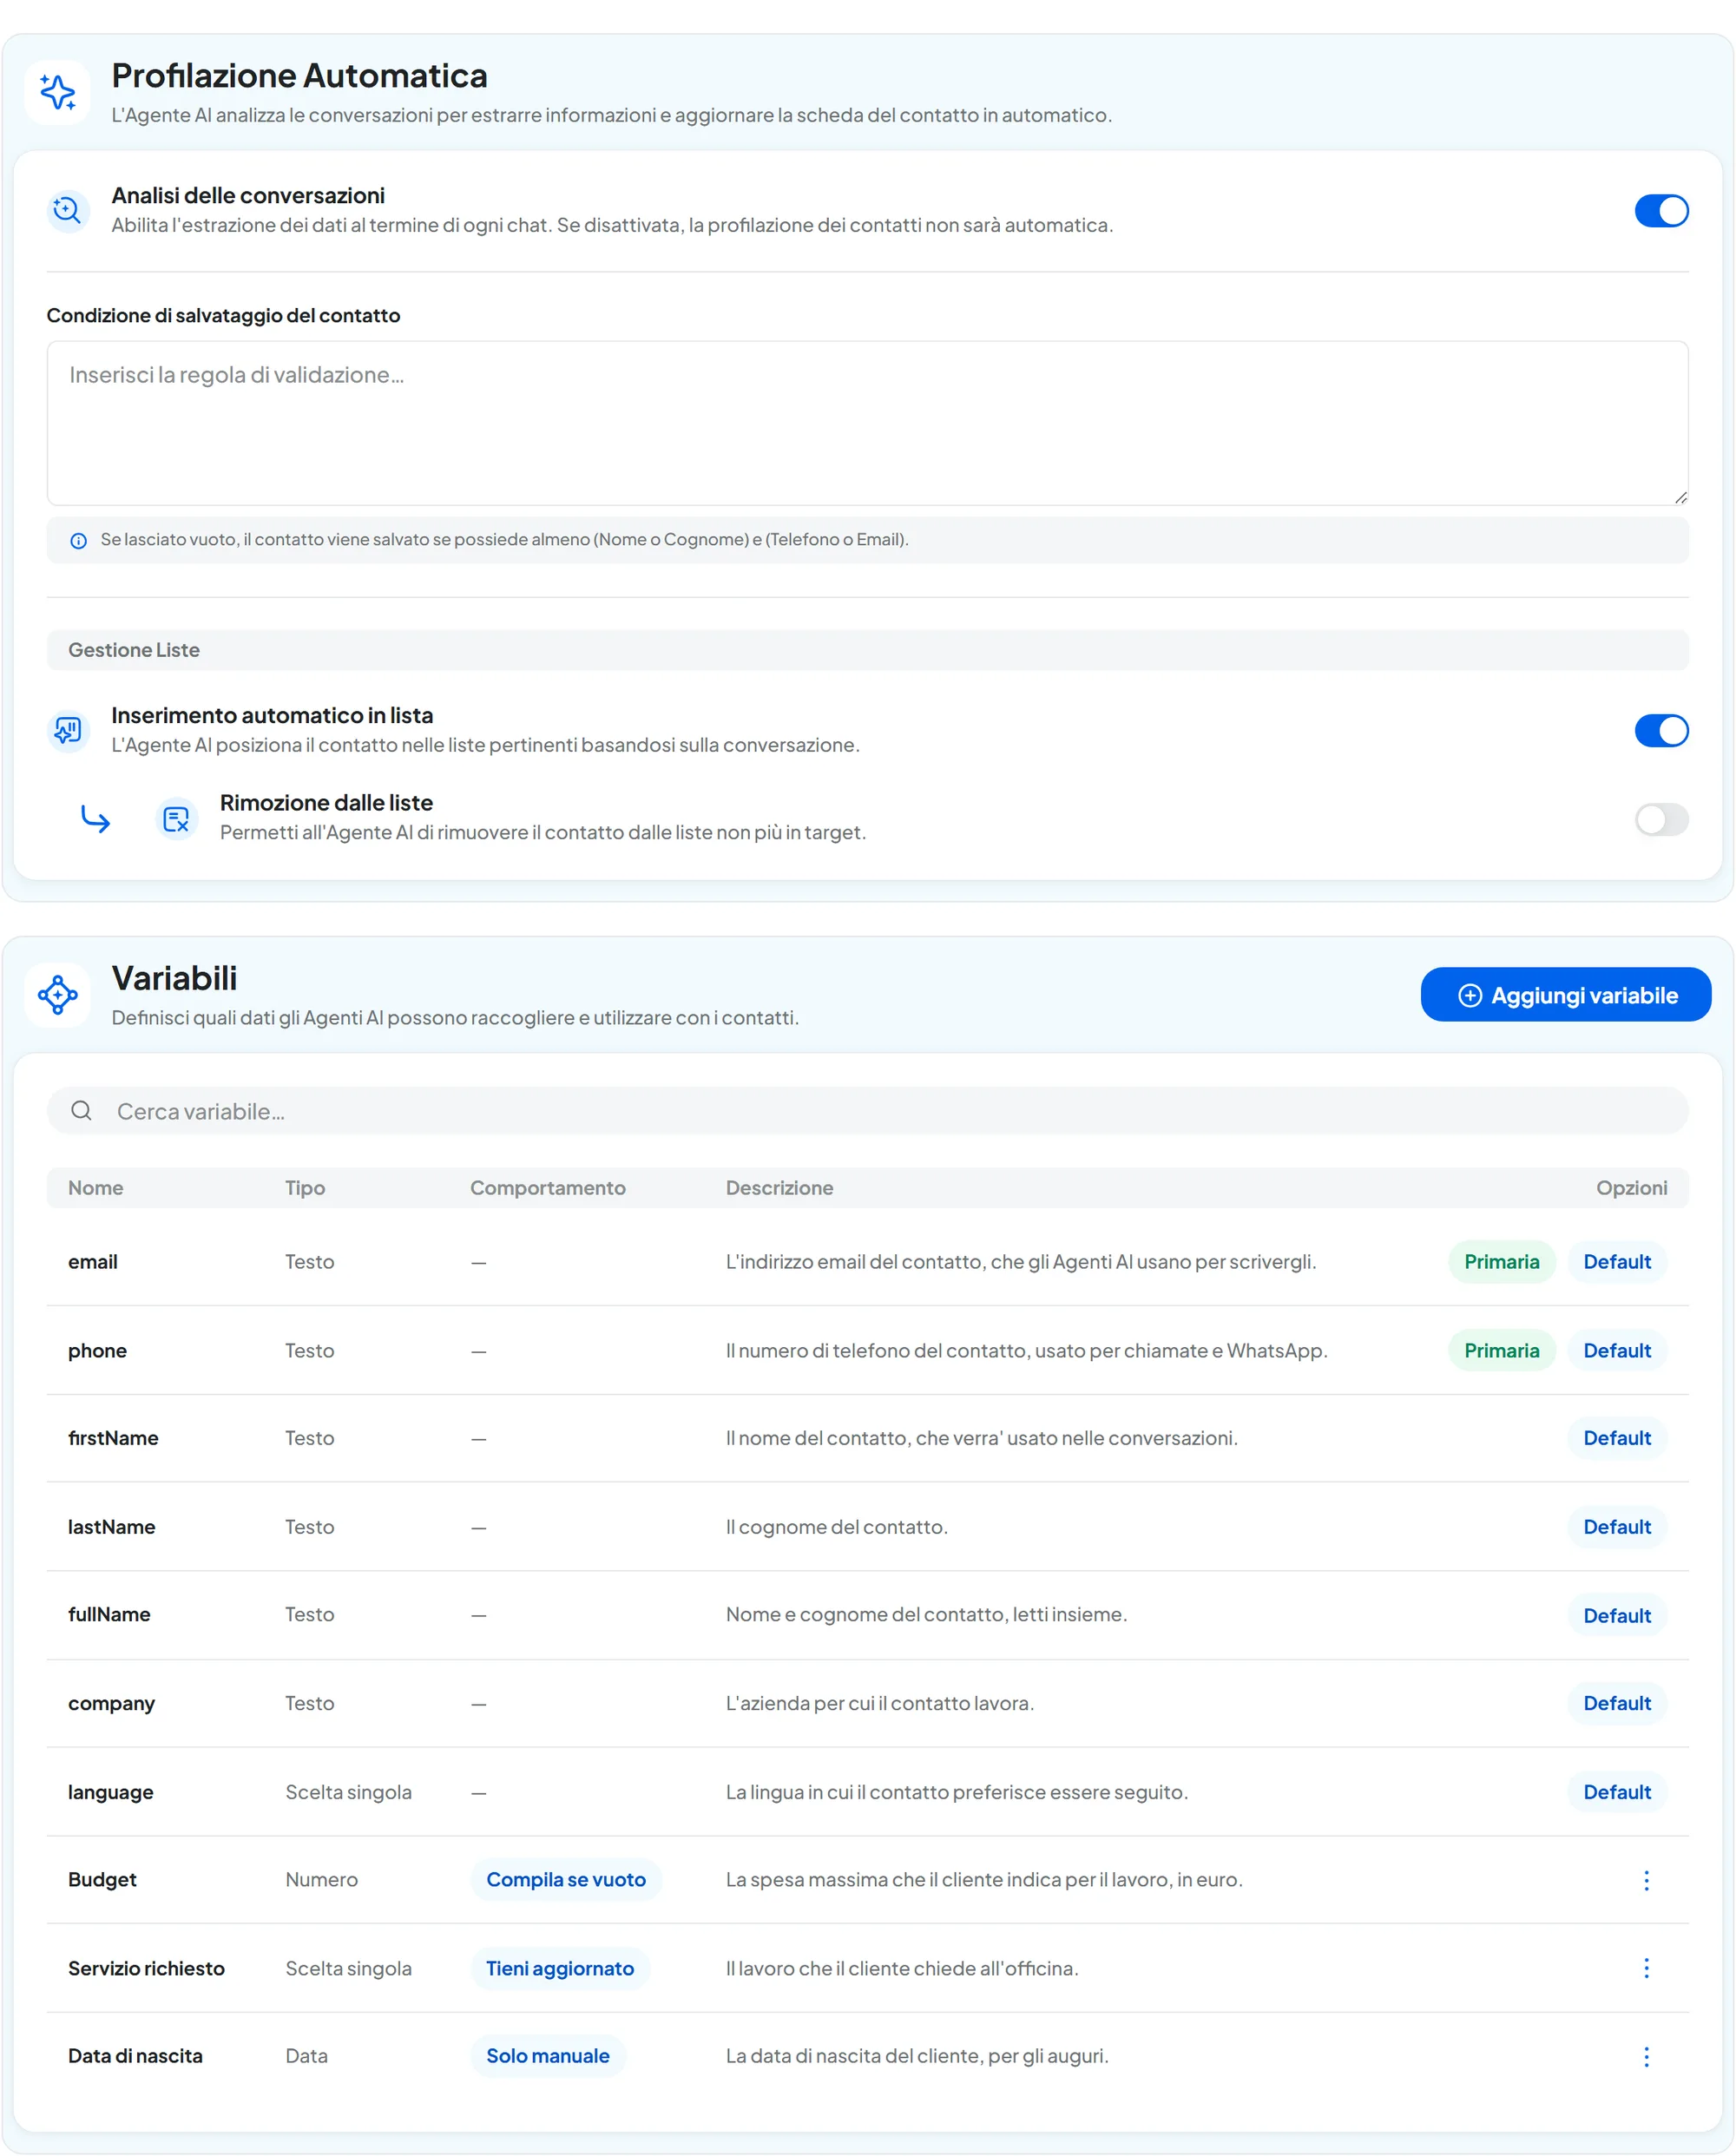
Task: Select the lastName variable name
Action: [112, 1527]
